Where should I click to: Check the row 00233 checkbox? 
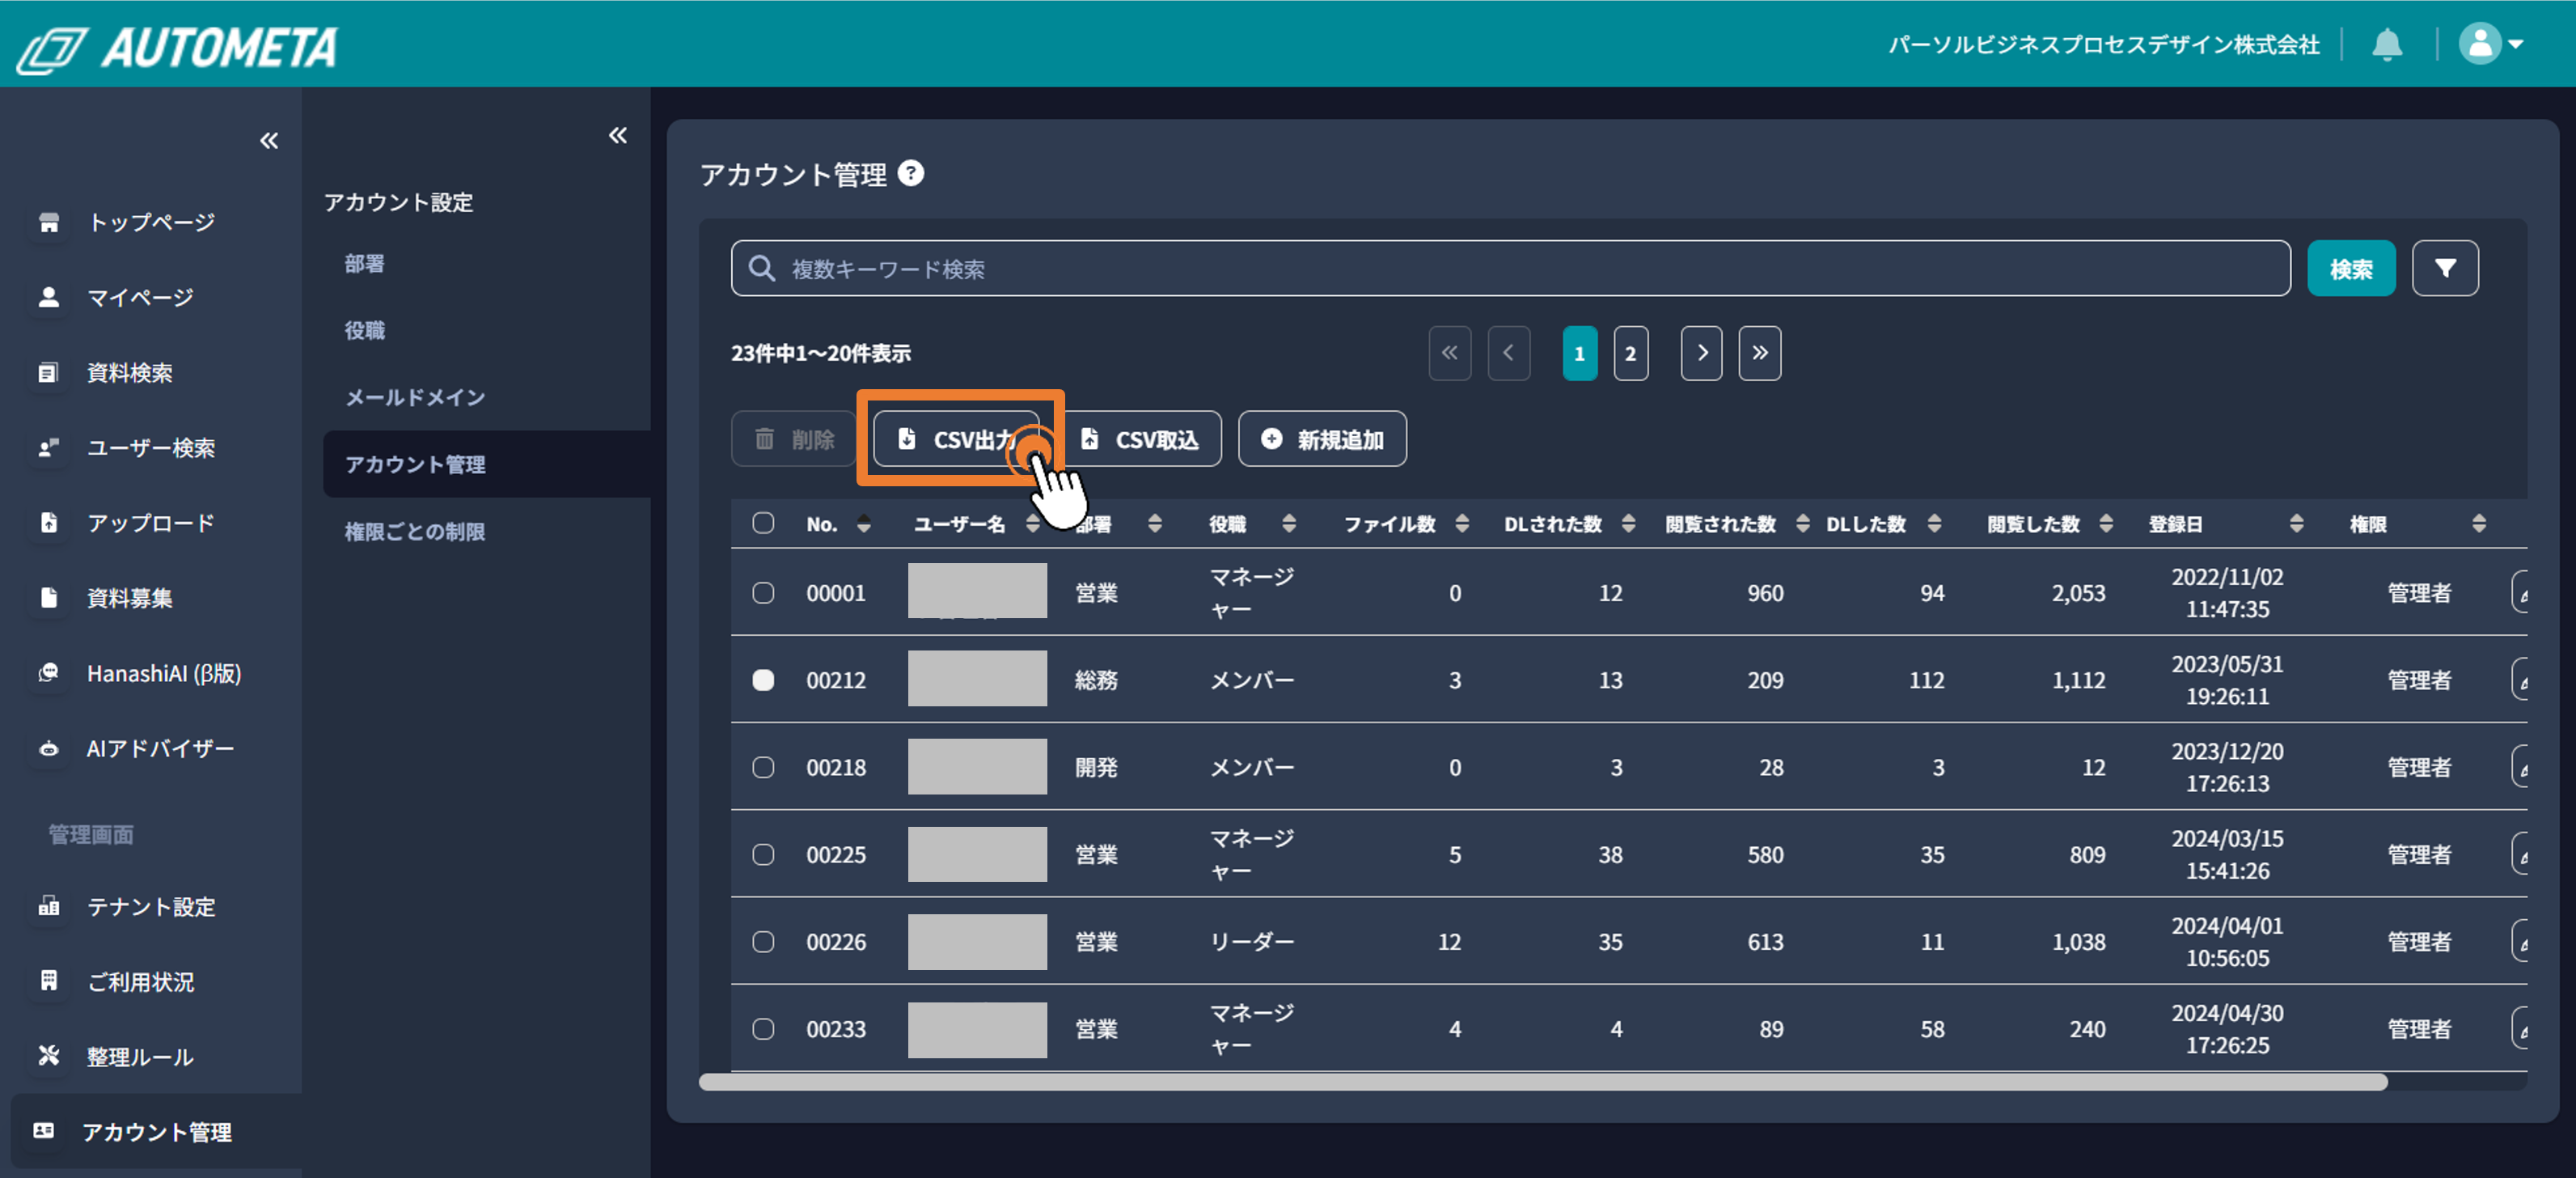click(763, 1028)
